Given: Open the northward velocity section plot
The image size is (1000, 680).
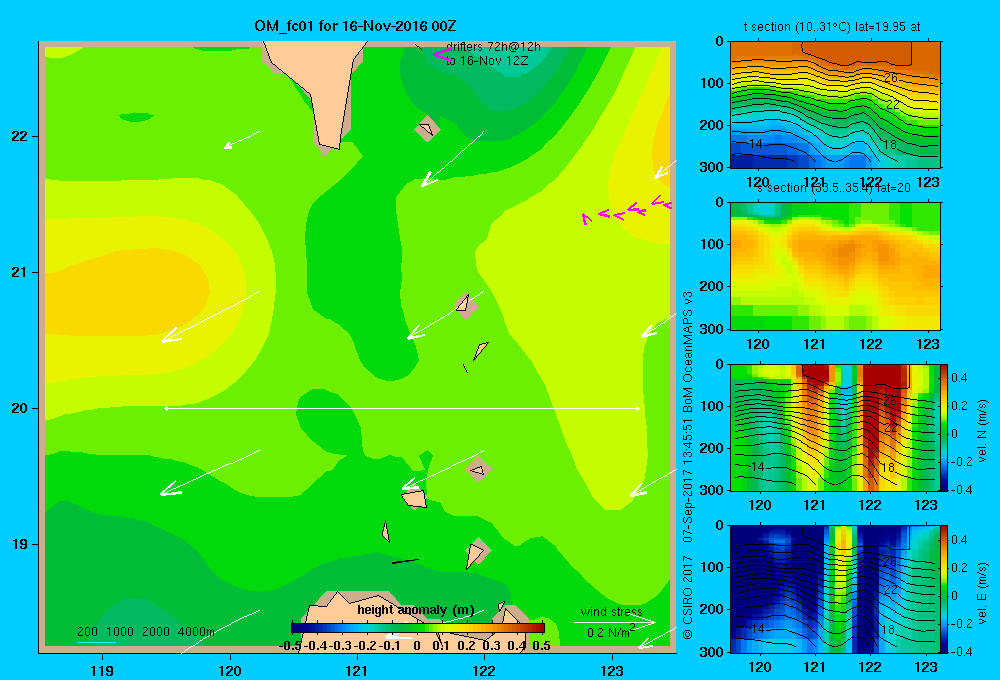Looking at the screenshot, I should pyautogui.click(x=835, y=427).
